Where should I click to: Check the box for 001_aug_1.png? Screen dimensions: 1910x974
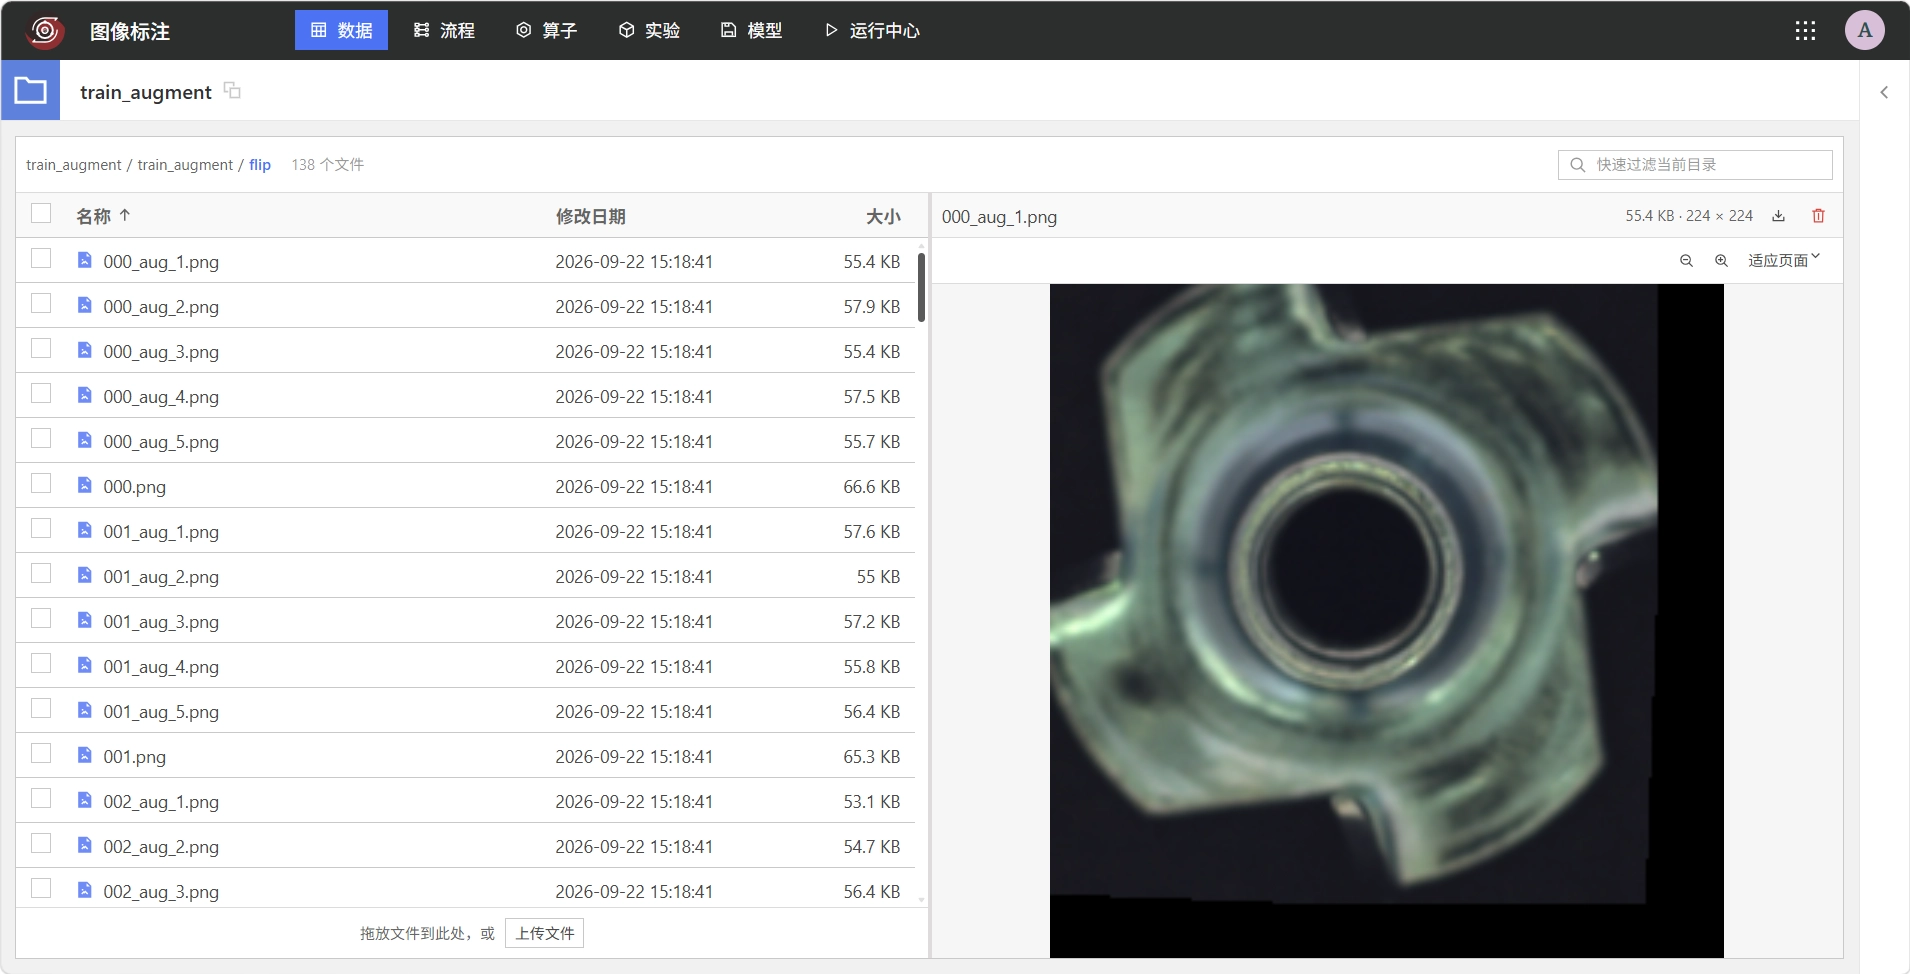pyautogui.click(x=41, y=528)
